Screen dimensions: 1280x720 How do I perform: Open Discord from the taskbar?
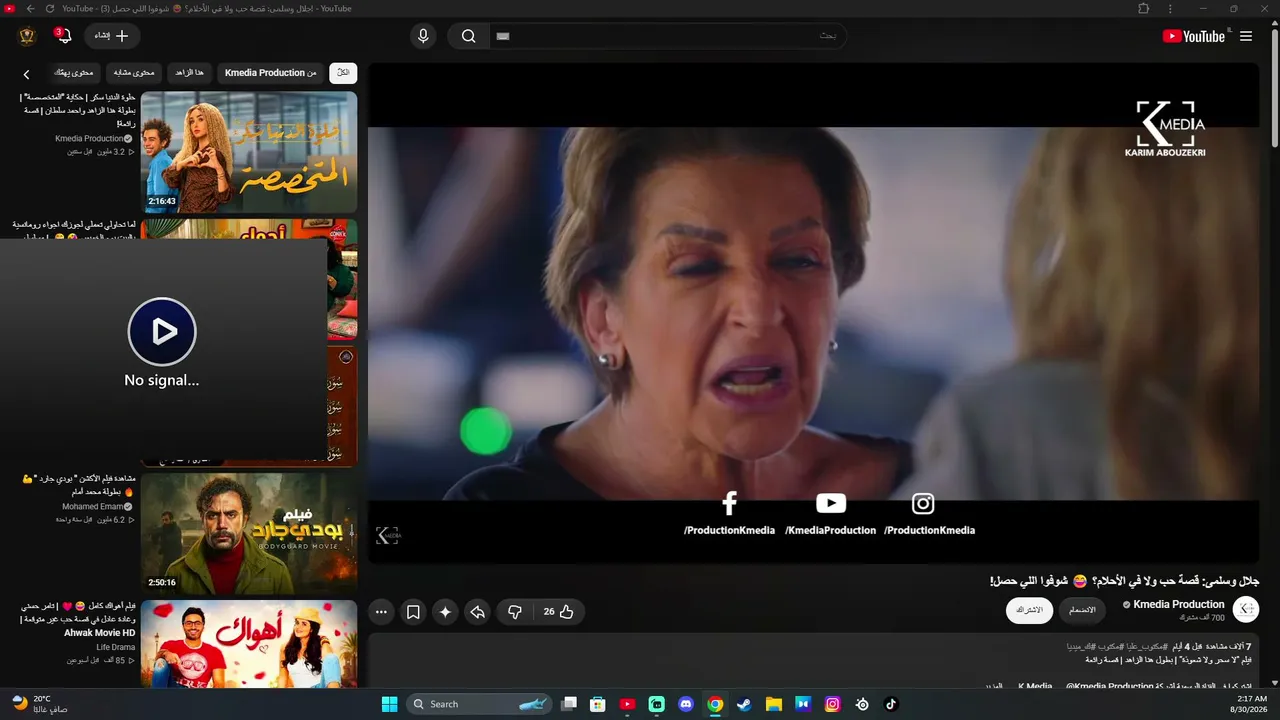pyautogui.click(x=686, y=704)
